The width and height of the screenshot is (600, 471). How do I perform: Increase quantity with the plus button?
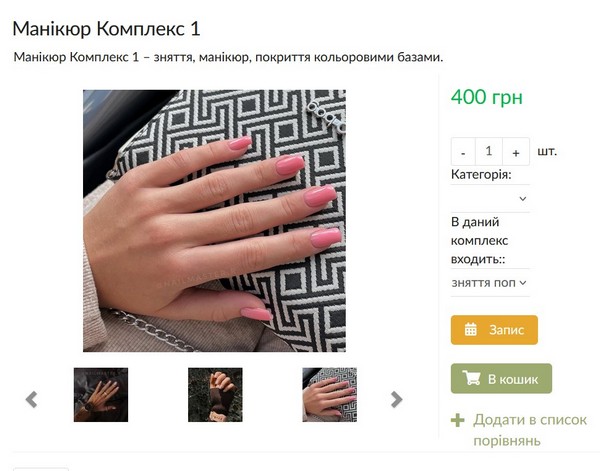[x=516, y=152]
